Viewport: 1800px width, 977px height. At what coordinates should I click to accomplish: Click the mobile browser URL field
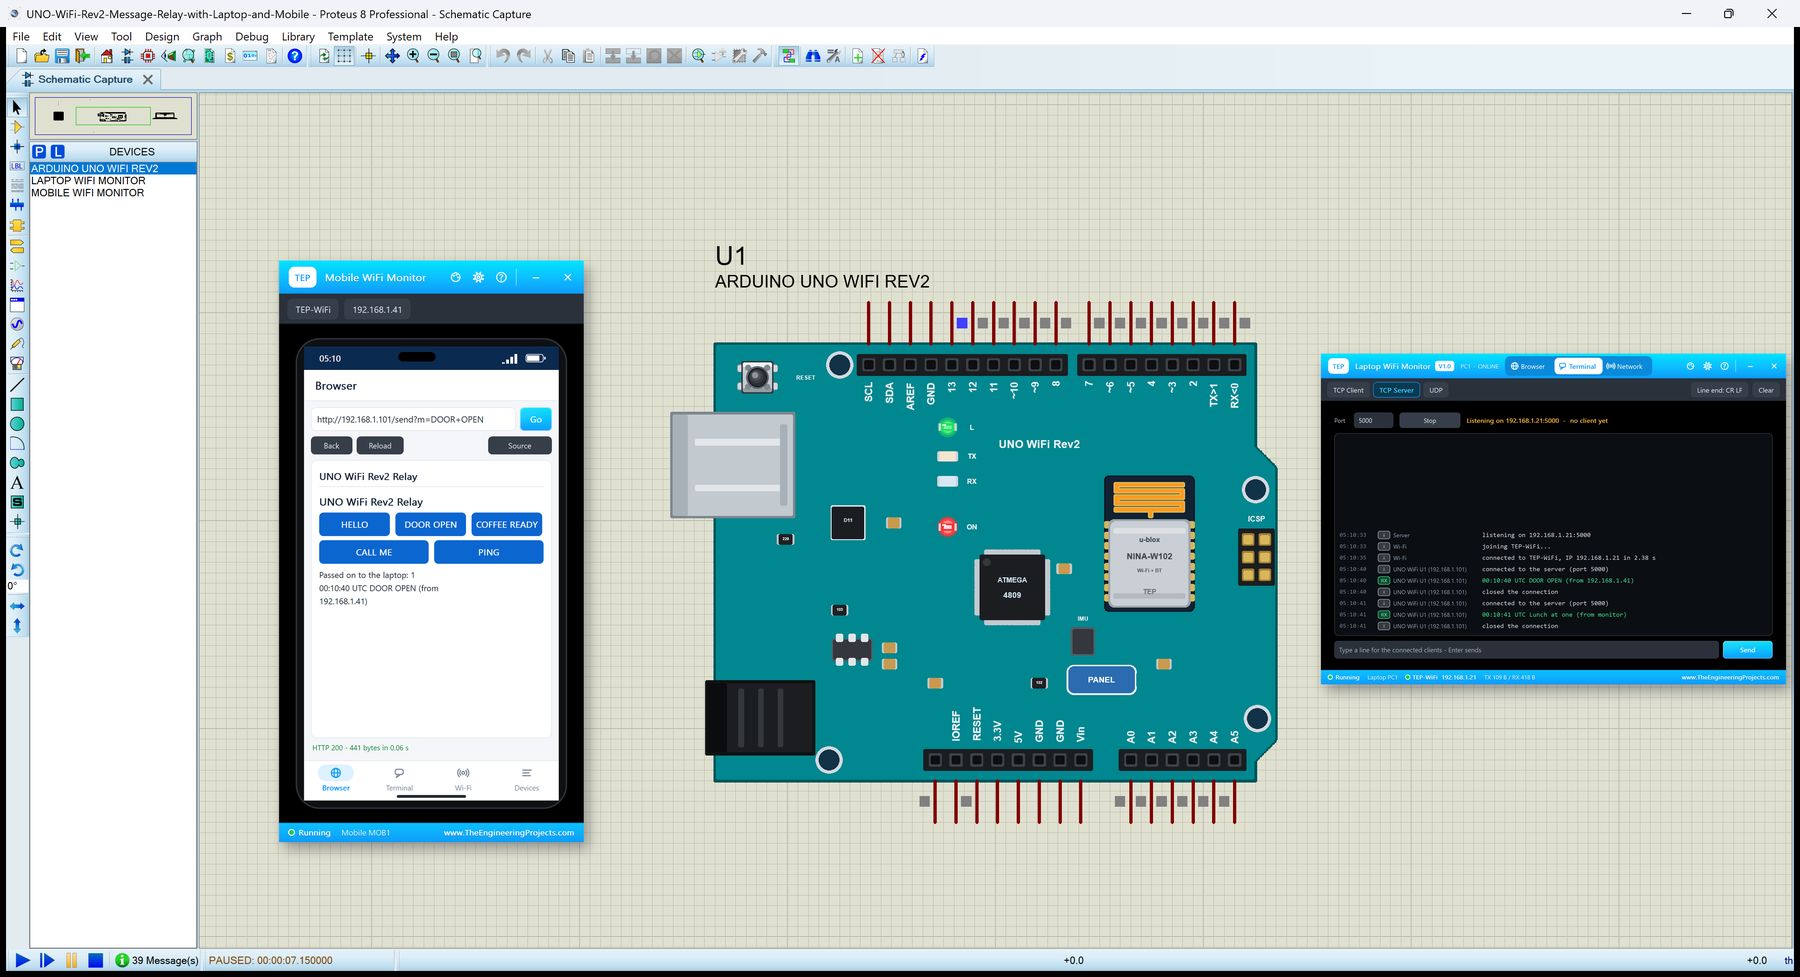click(x=413, y=419)
